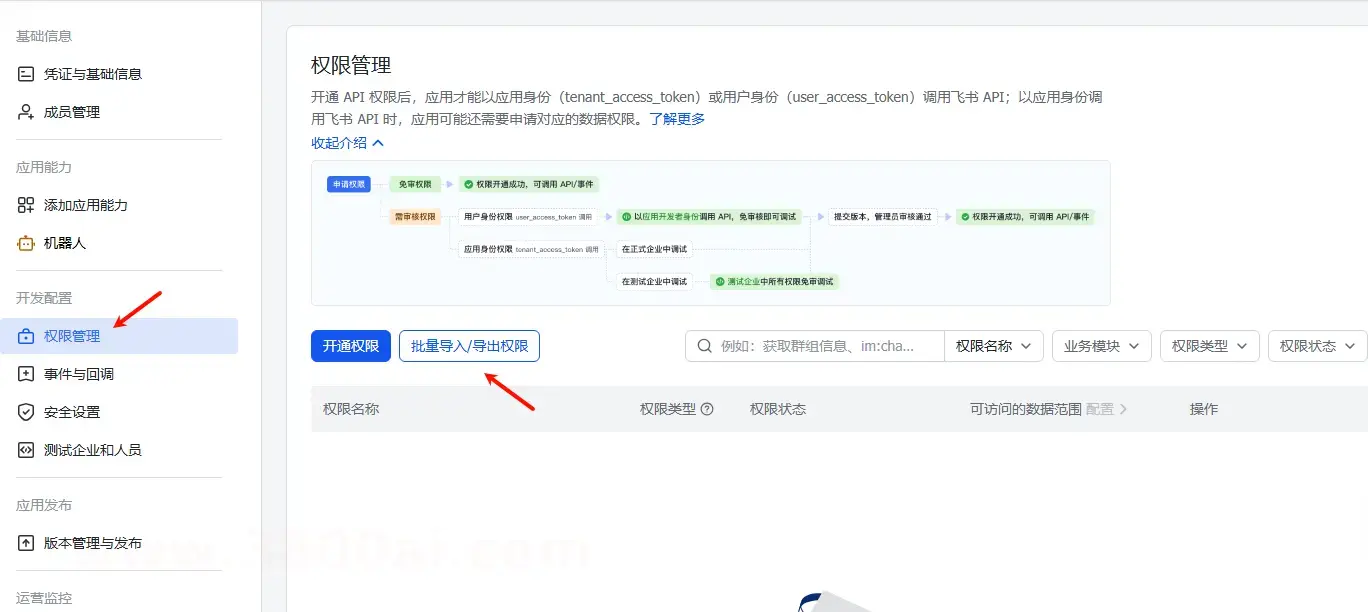The height and width of the screenshot is (612, 1368).
Task: Open the 了解更多 link
Action: pyautogui.click(x=677, y=119)
